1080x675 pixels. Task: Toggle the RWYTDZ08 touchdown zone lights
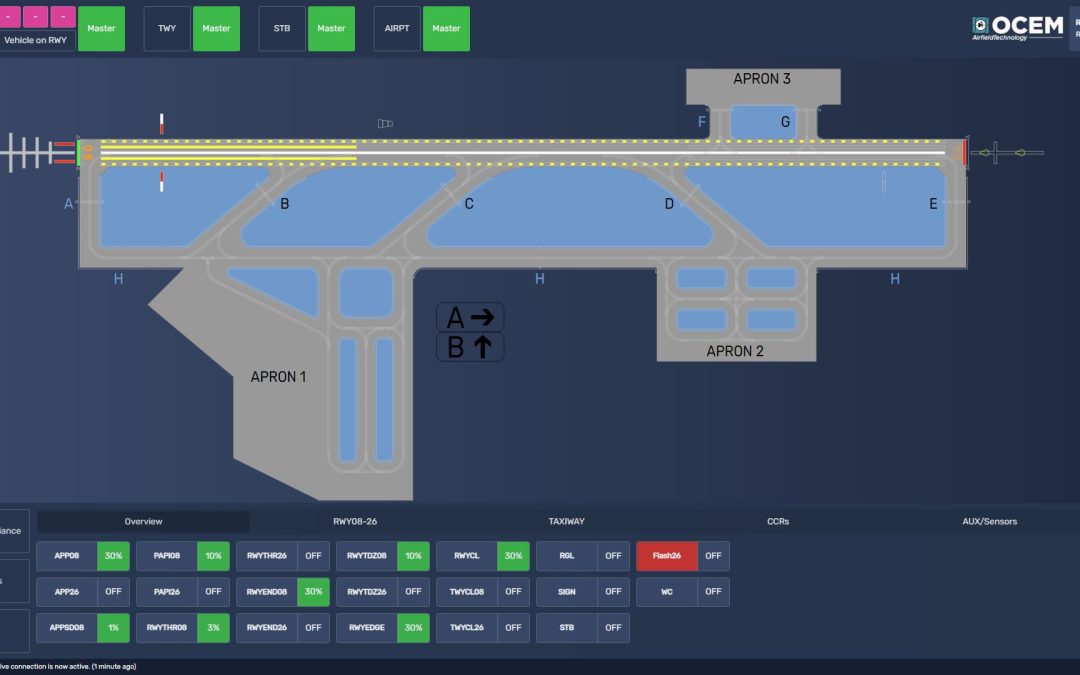pyautogui.click(x=383, y=556)
